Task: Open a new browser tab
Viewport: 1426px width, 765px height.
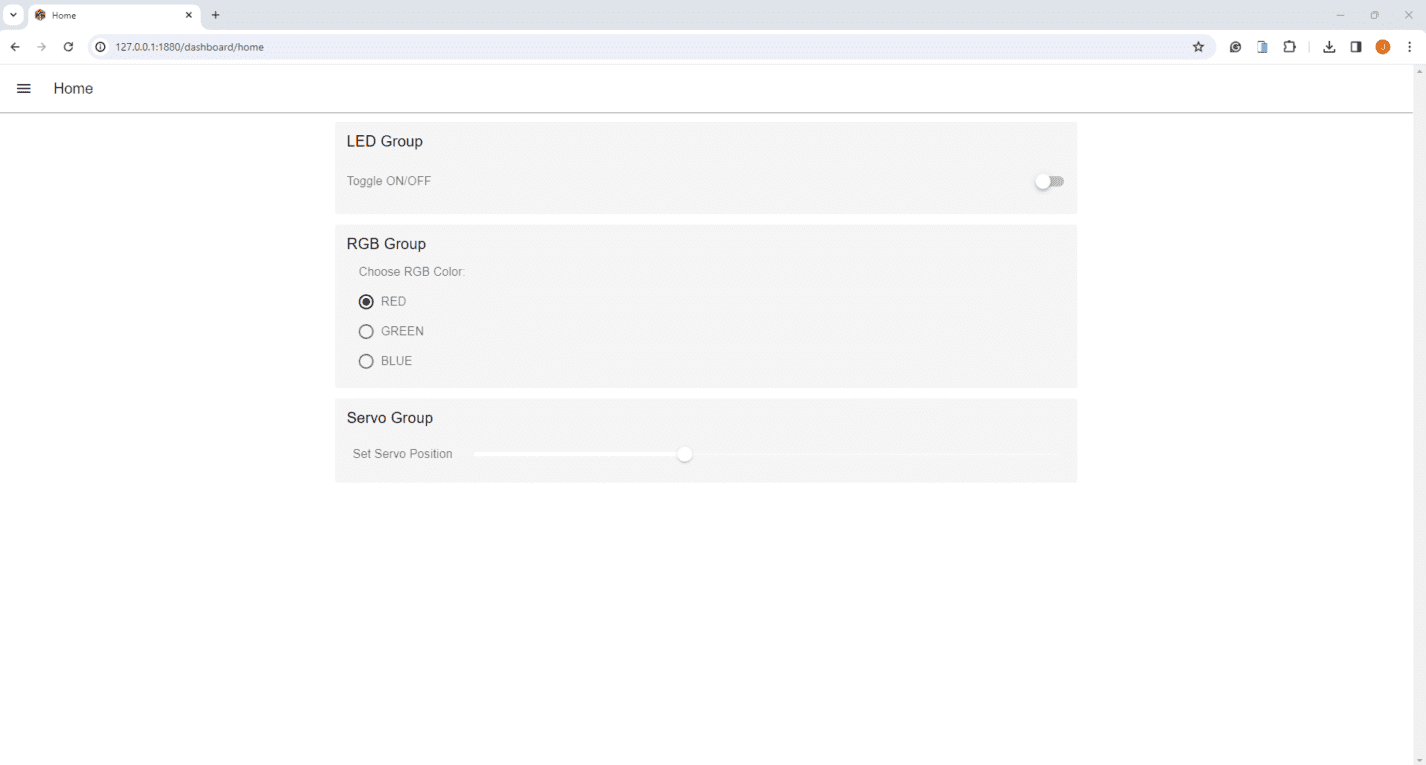Action: (x=215, y=15)
